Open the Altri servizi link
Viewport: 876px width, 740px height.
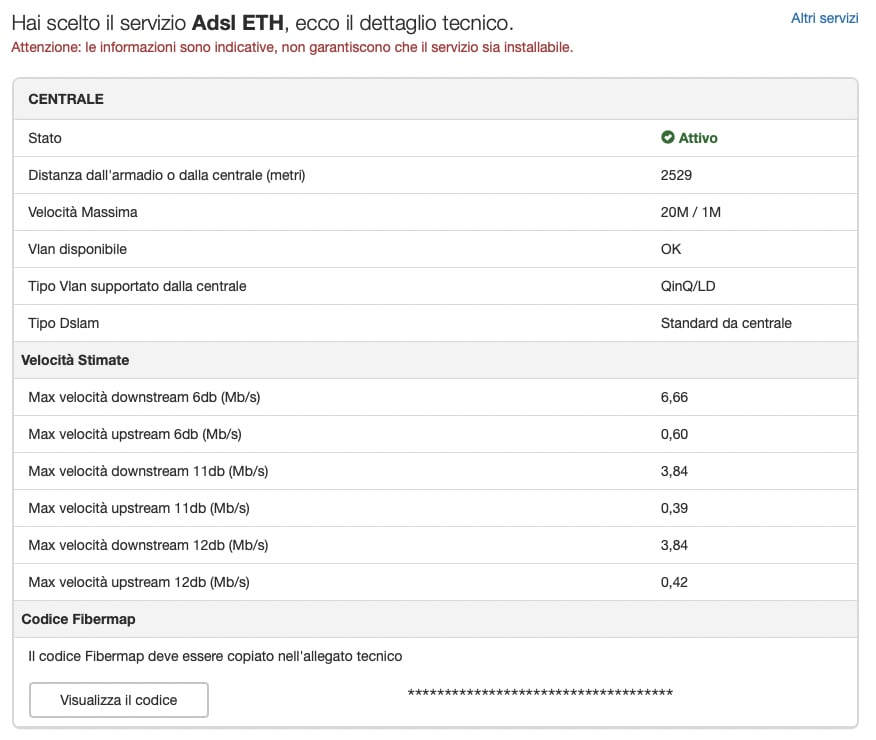pos(824,18)
